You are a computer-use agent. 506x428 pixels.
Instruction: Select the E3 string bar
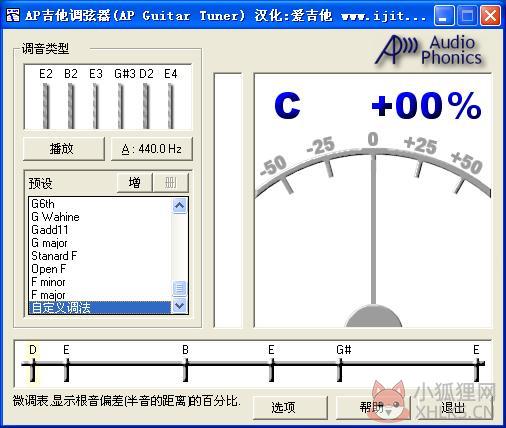pyautogui.click(x=96, y=106)
